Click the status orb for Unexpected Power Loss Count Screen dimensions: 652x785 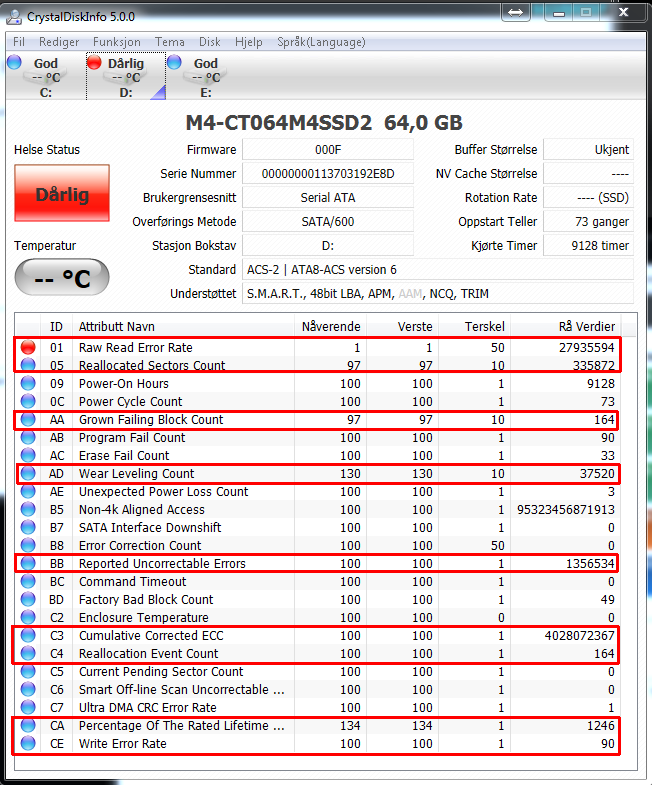tap(28, 491)
